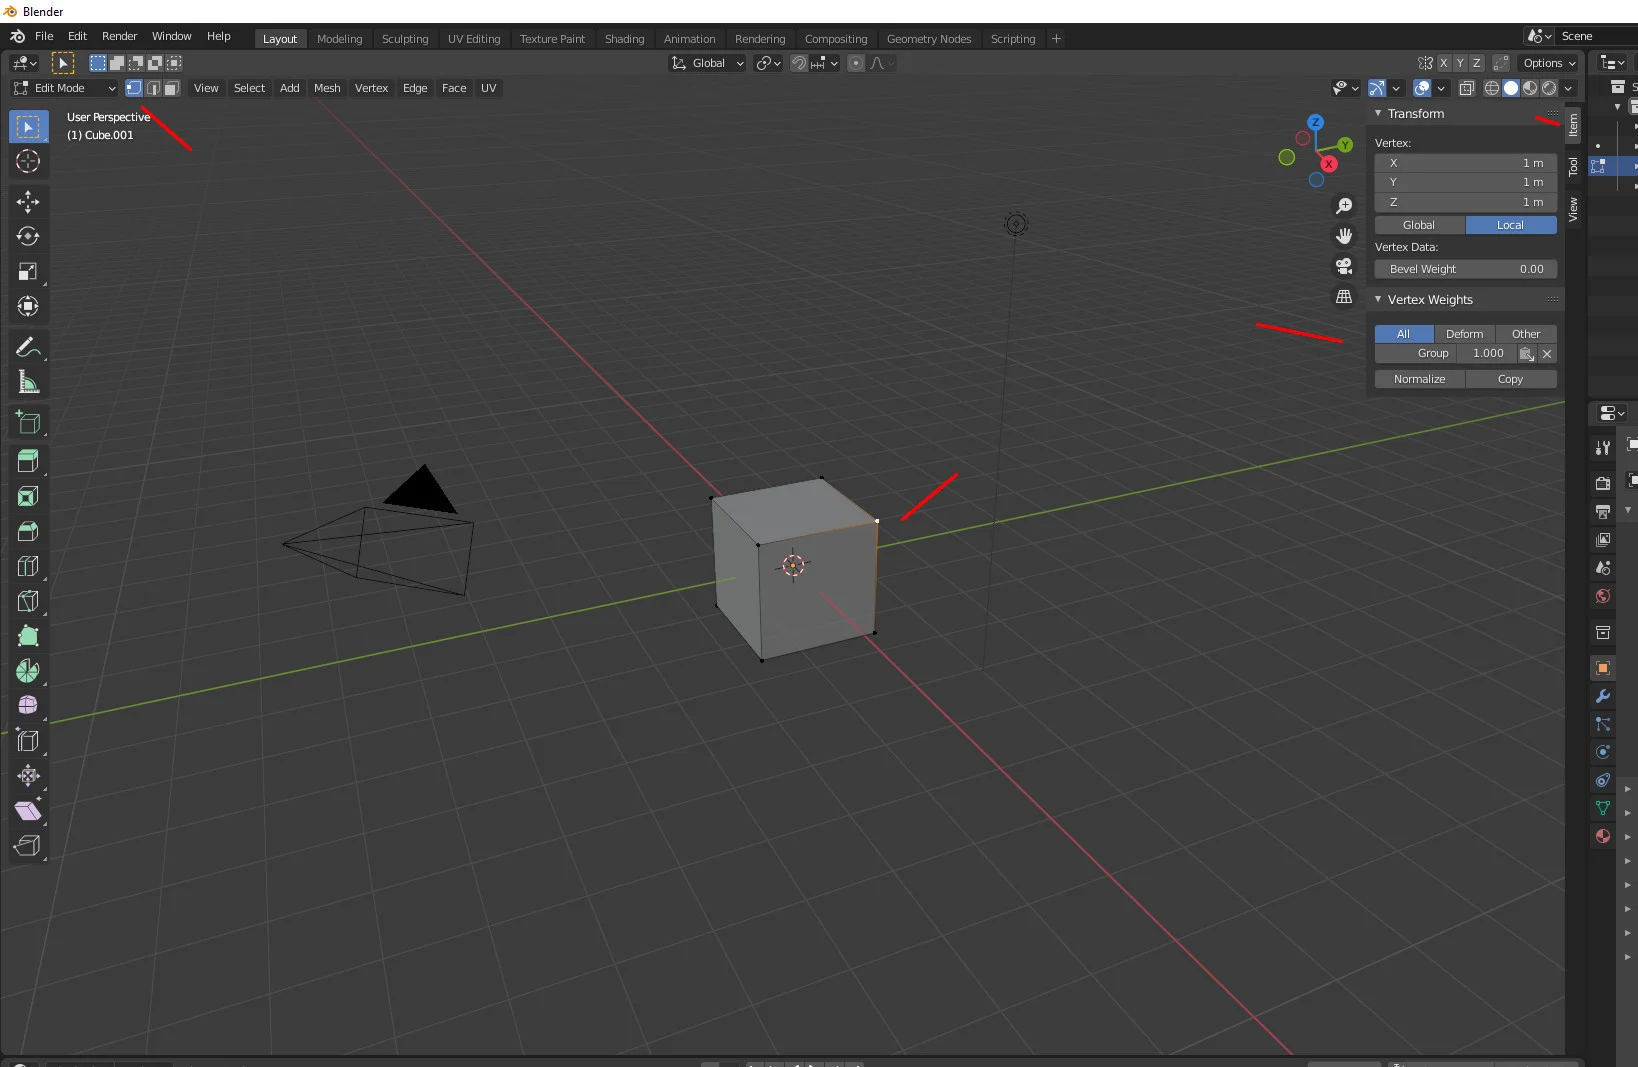Click the Global coordinates button

click(1420, 225)
